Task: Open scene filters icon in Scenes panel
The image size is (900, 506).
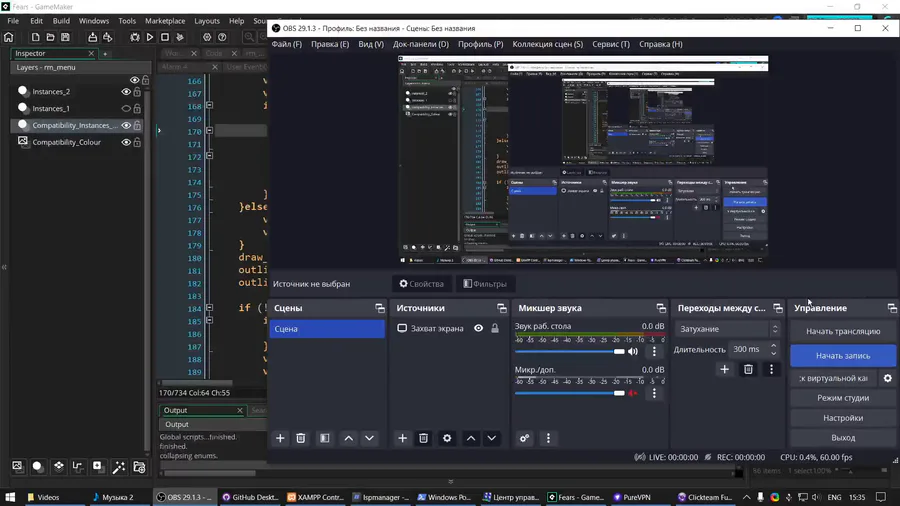Action: coord(325,438)
